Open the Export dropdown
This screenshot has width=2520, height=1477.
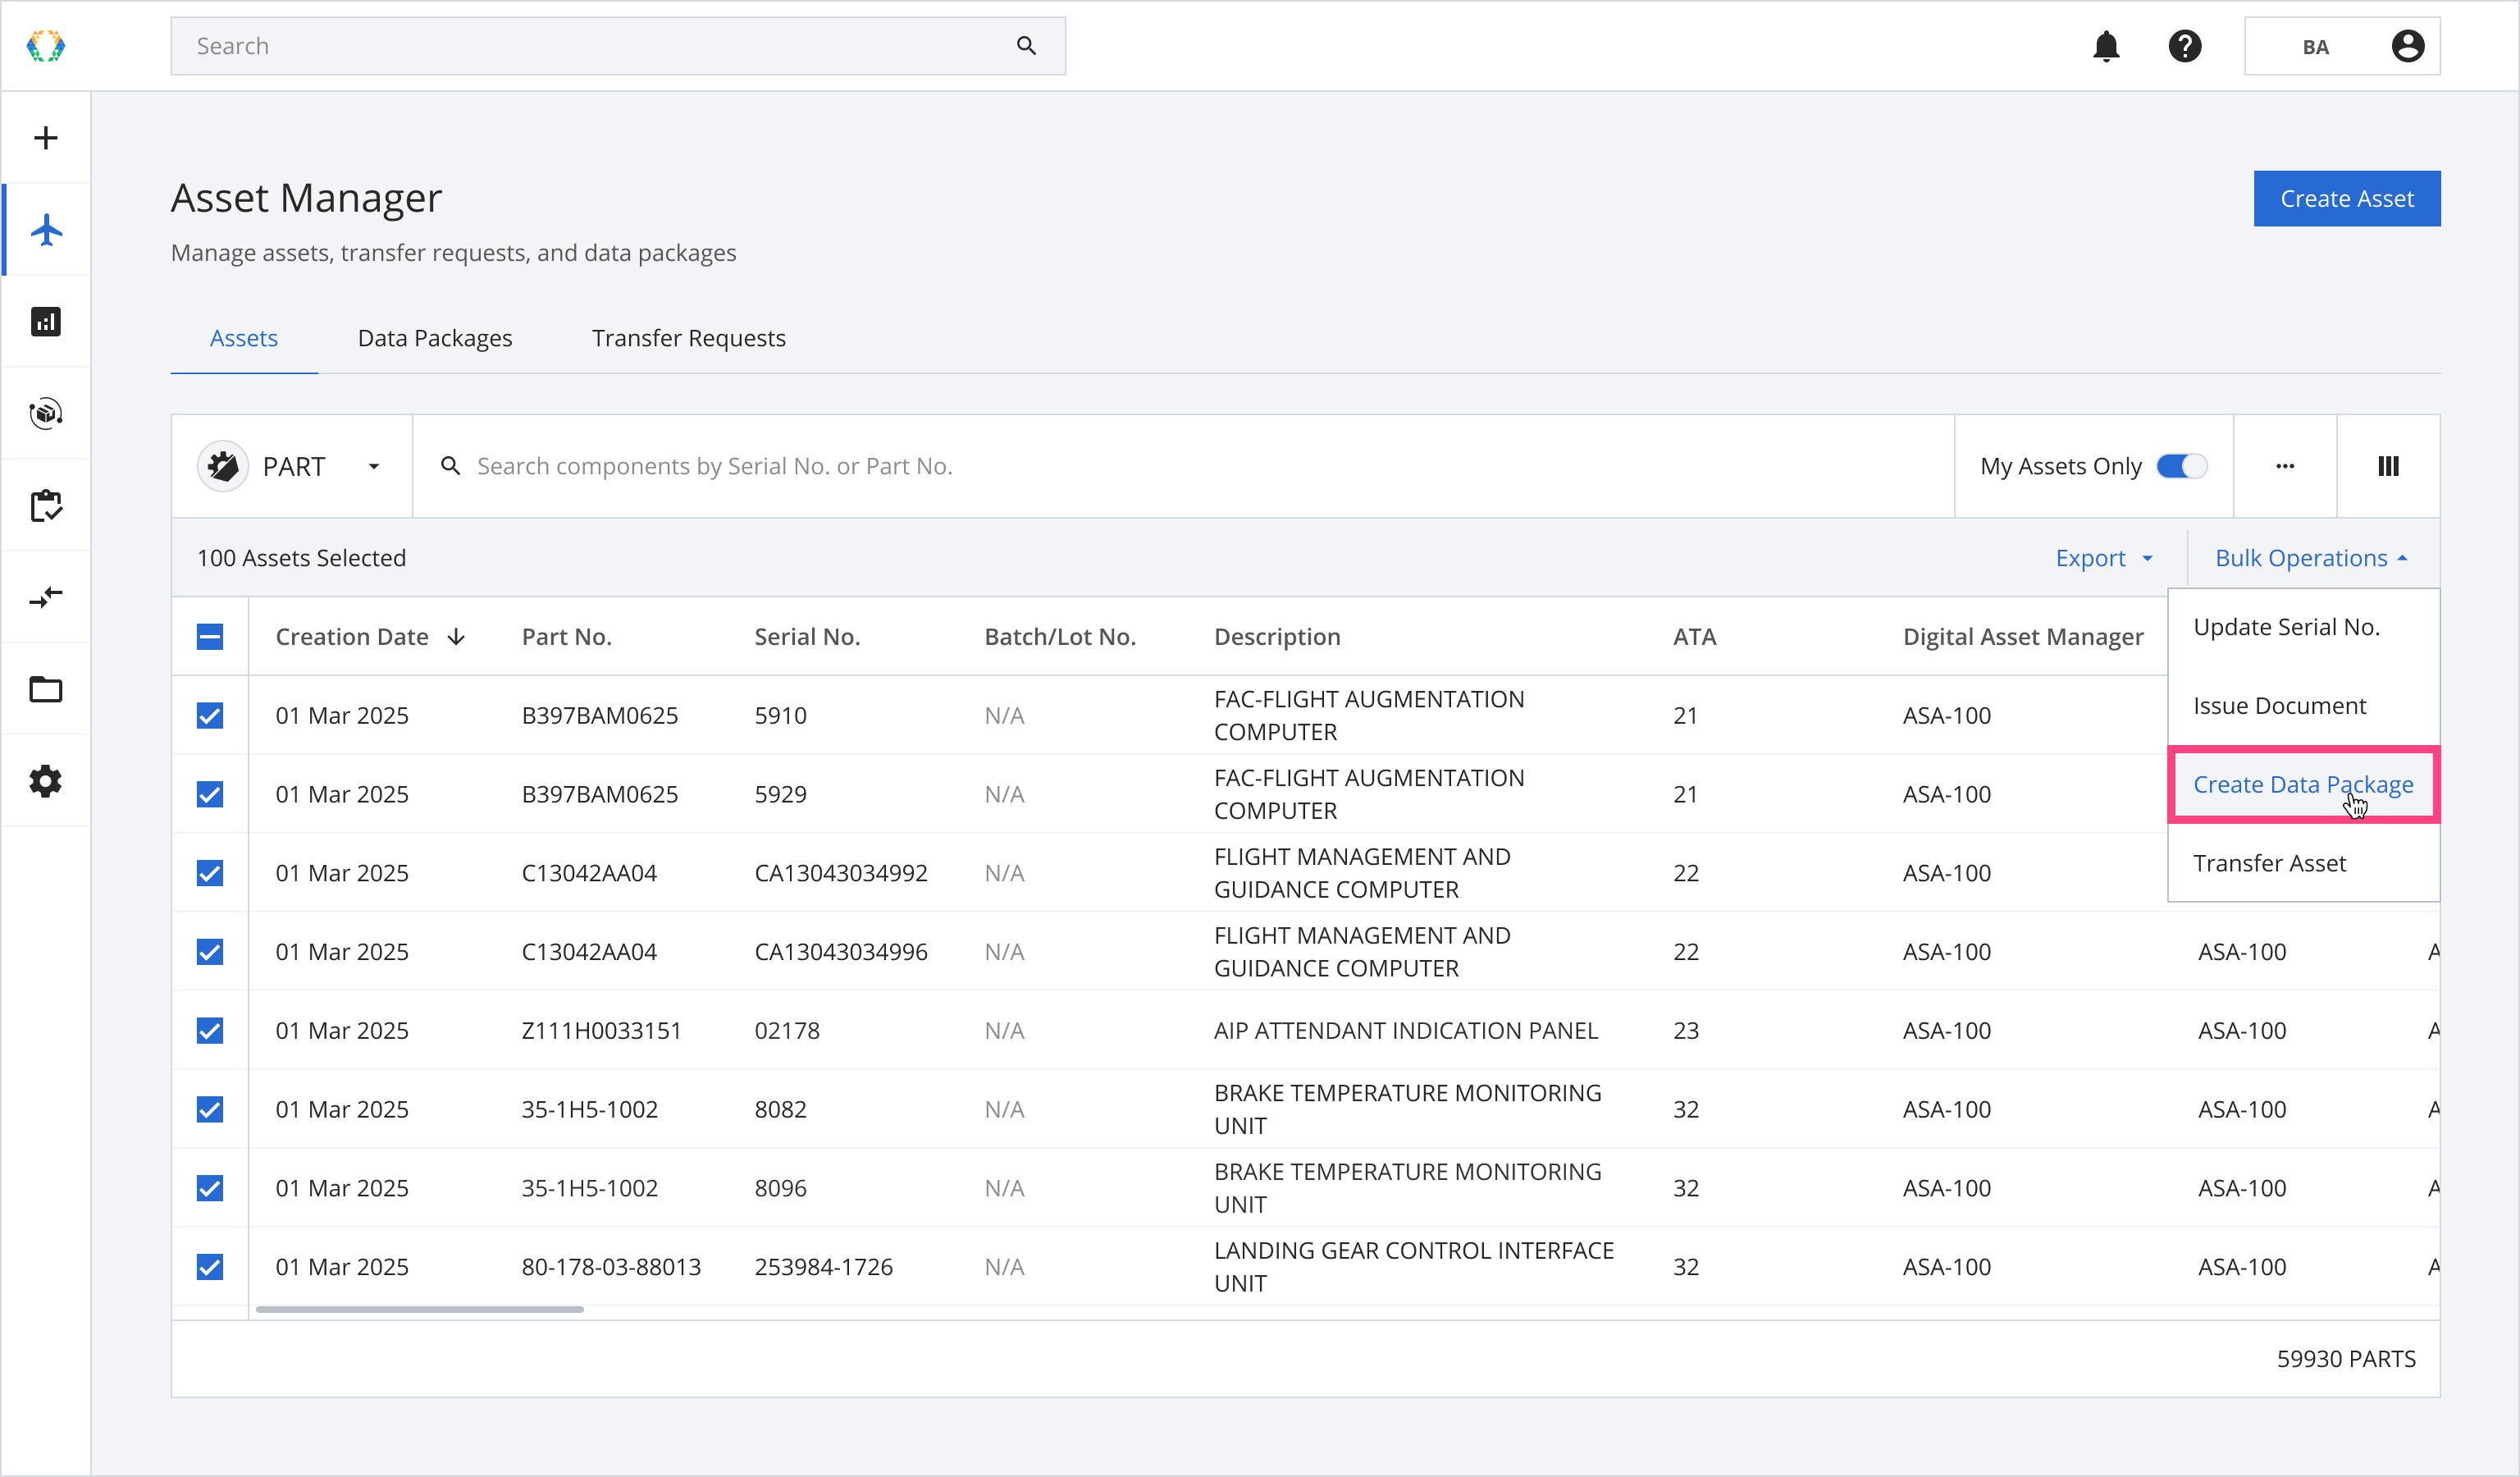tap(2104, 558)
